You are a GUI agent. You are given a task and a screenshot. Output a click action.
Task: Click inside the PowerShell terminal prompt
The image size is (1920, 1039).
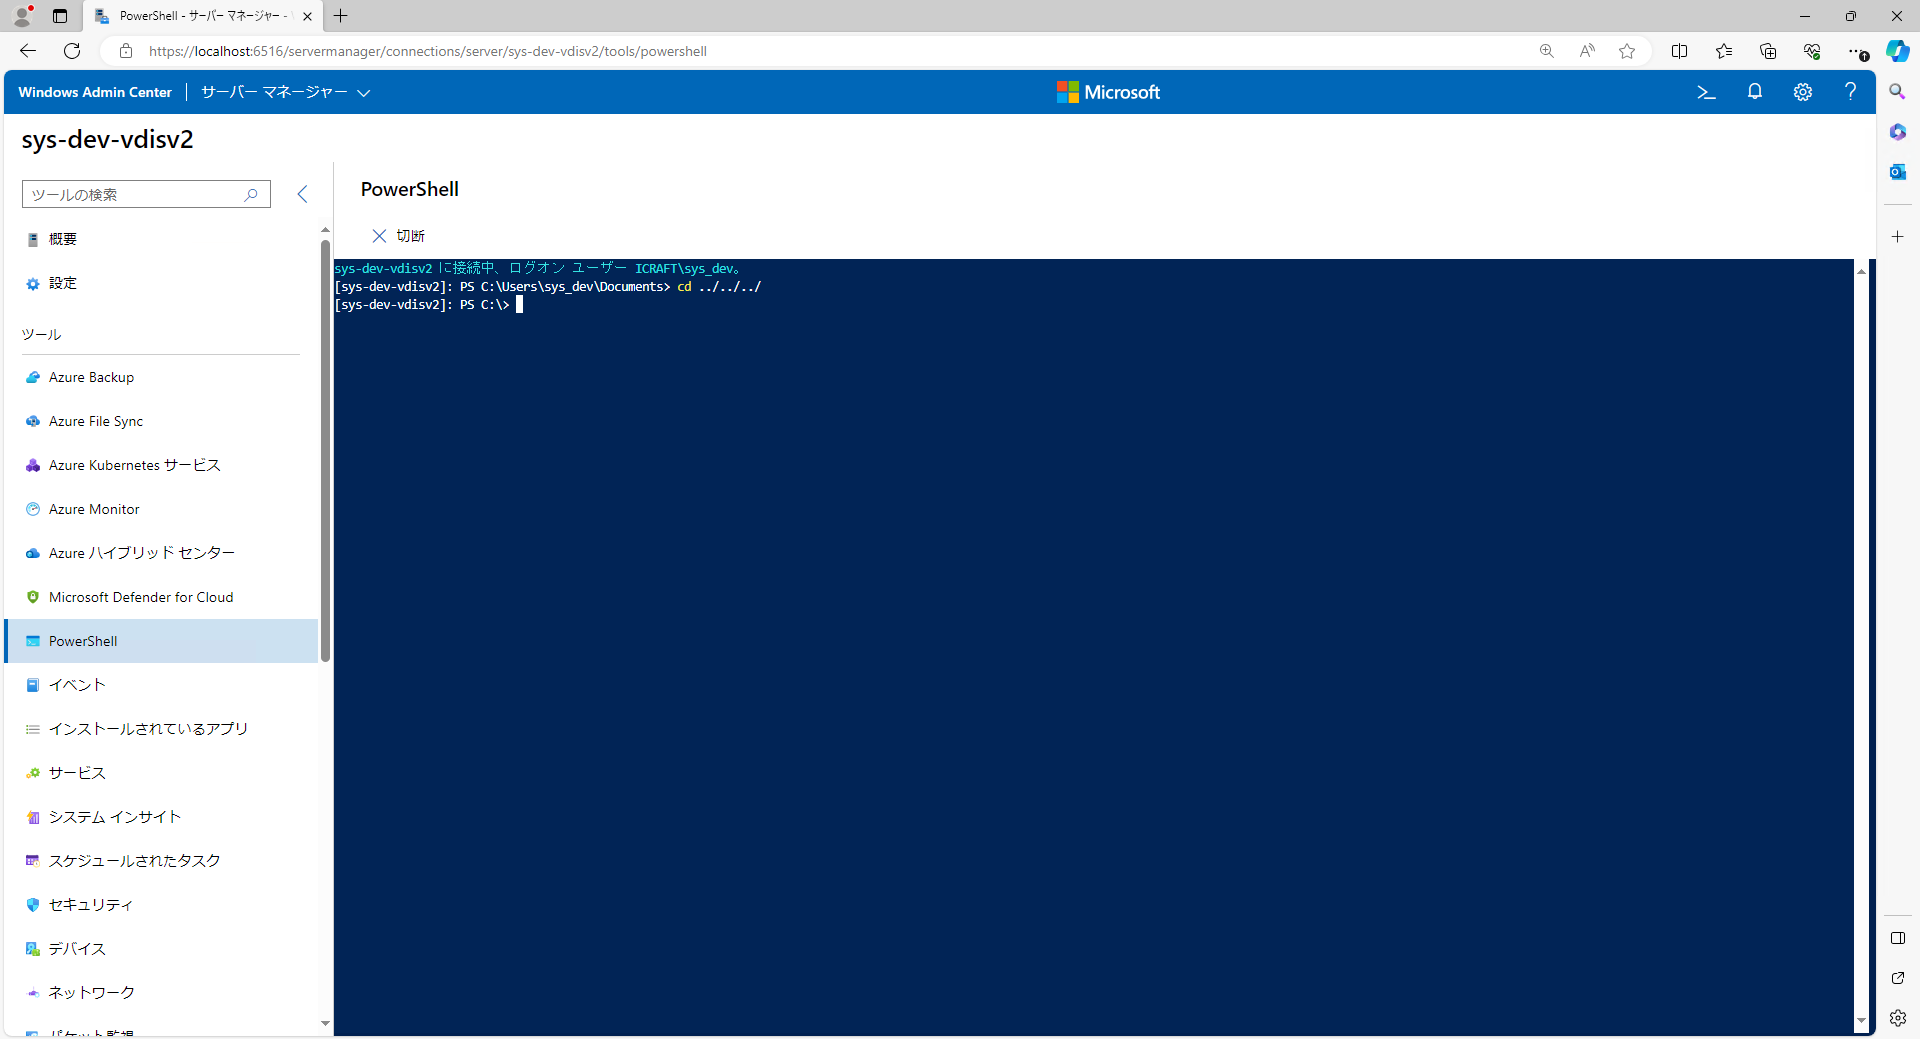[x=519, y=305]
